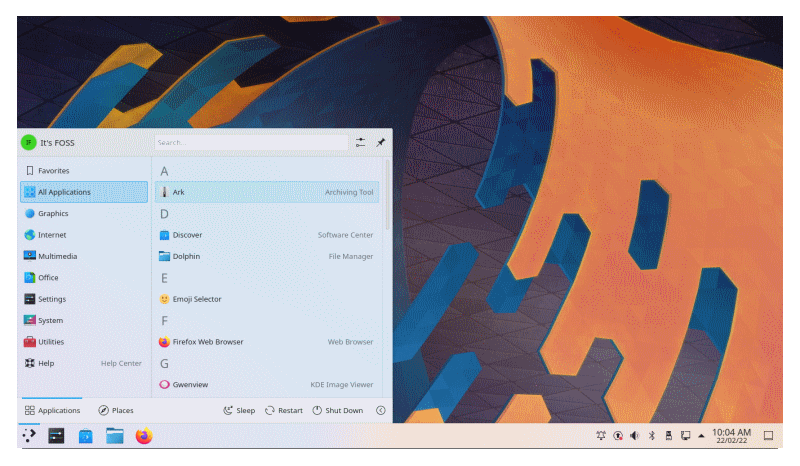Open the launcher configure sliders icon
This screenshot has height=466, width=800.
(x=360, y=142)
